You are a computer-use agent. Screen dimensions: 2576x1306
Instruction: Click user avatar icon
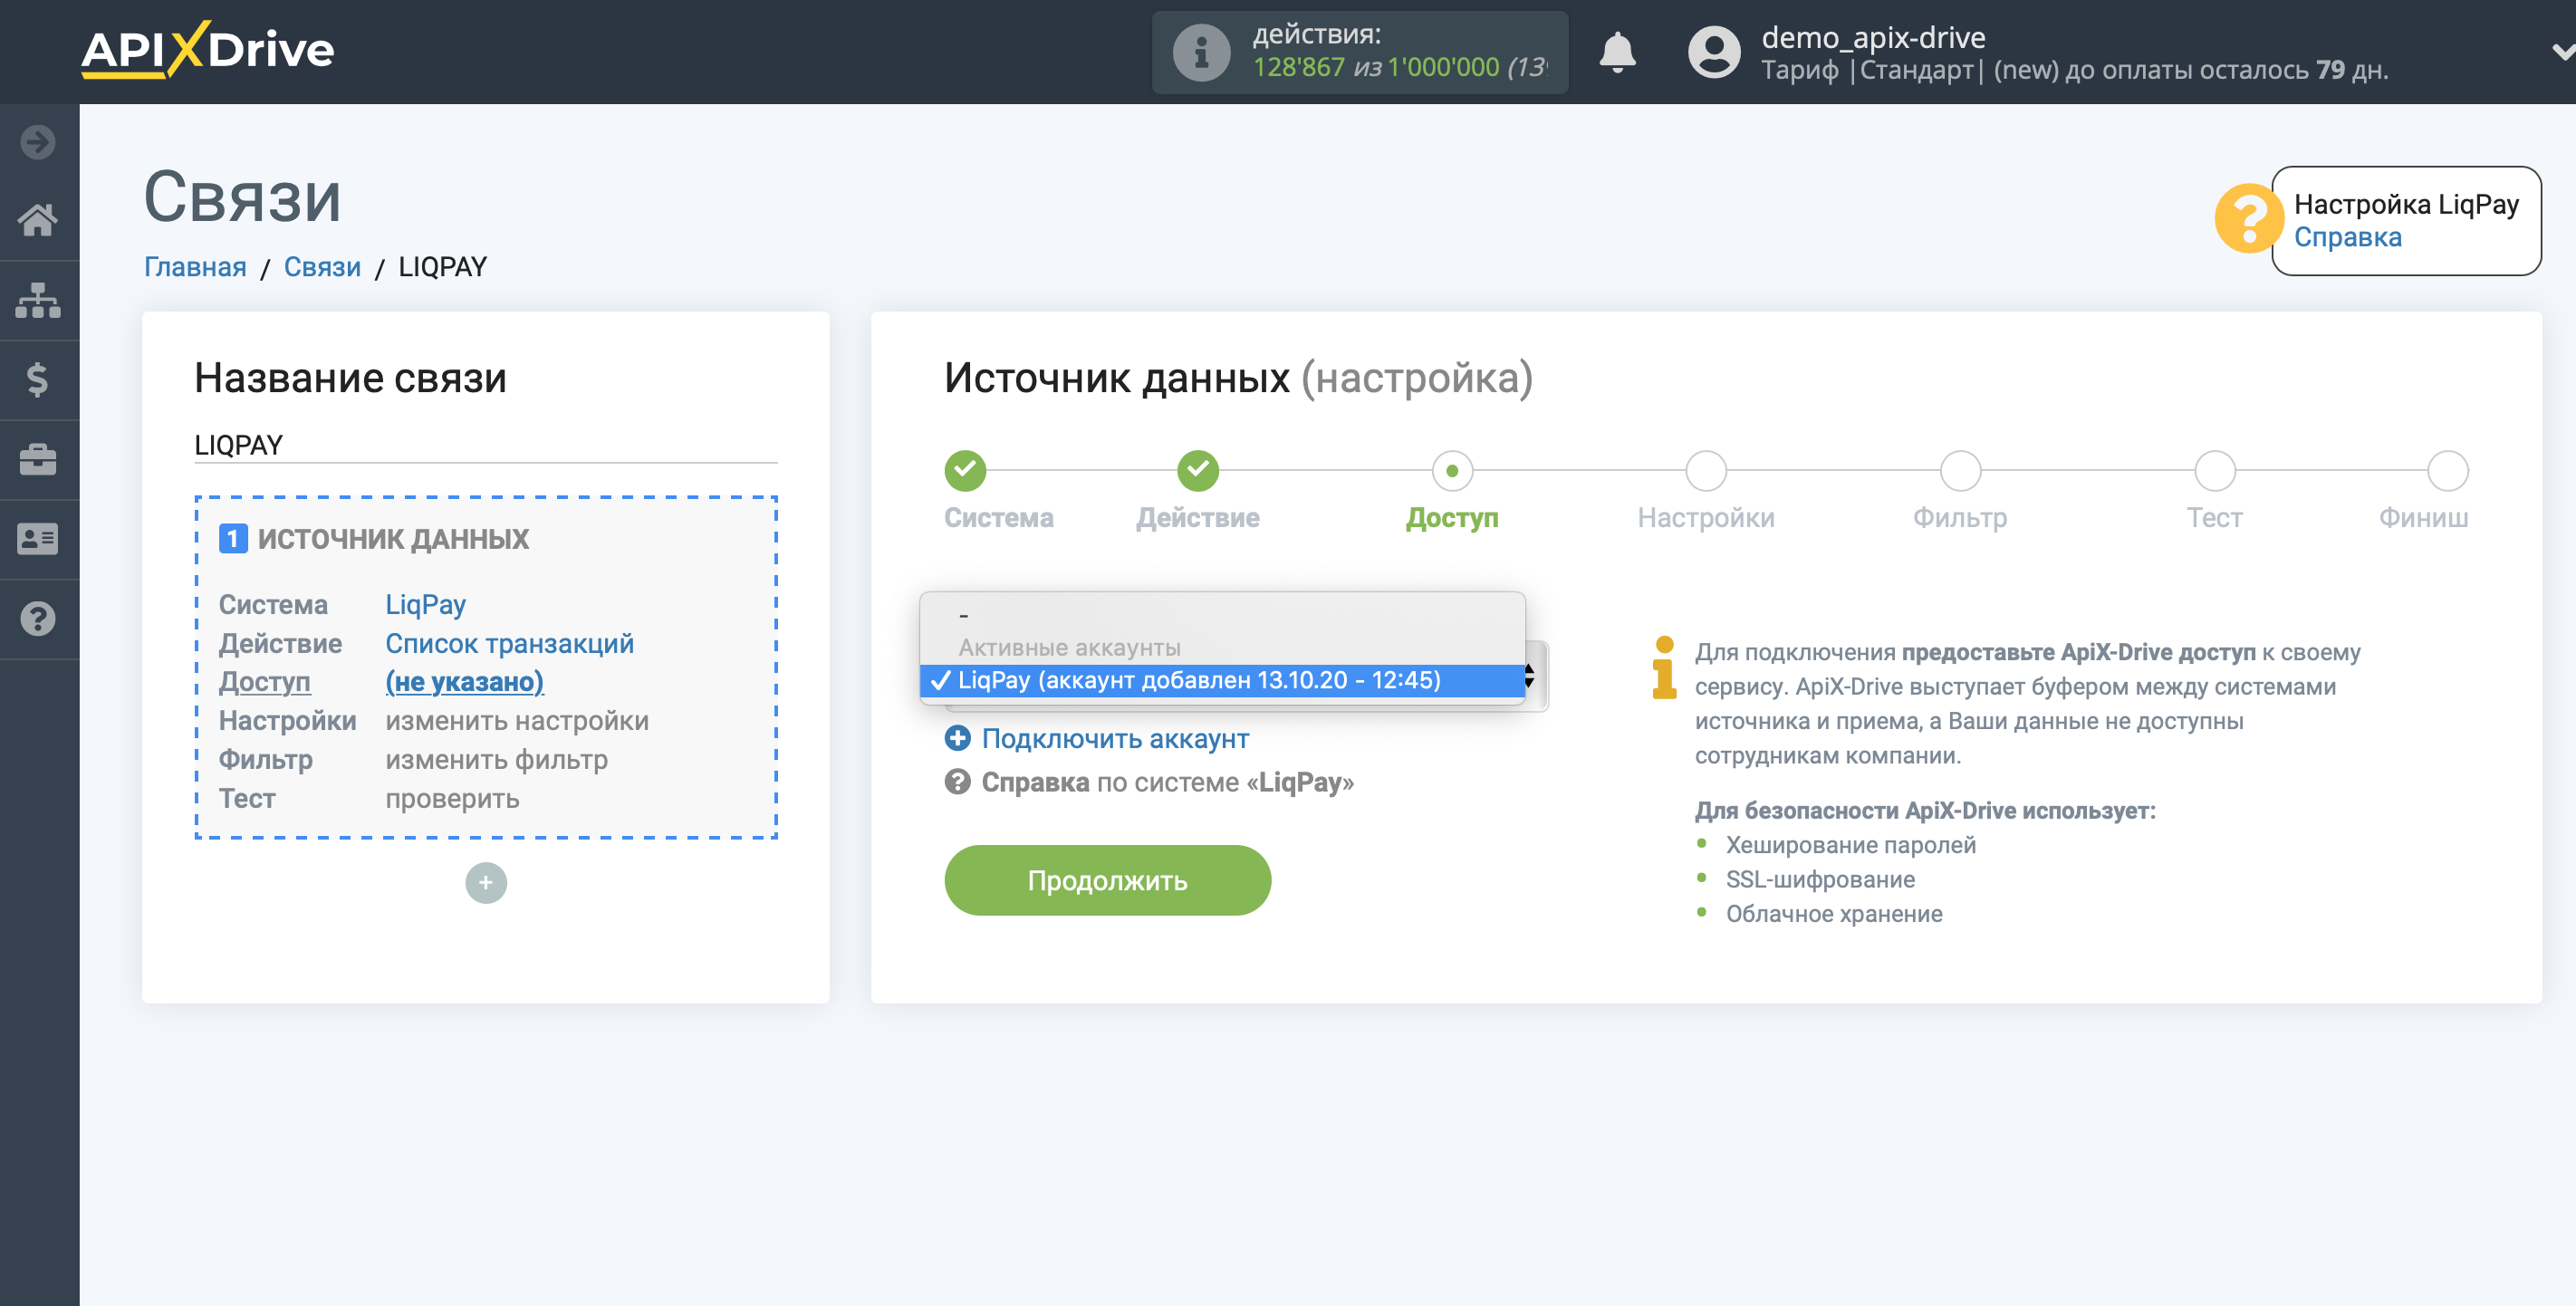coord(1714,52)
